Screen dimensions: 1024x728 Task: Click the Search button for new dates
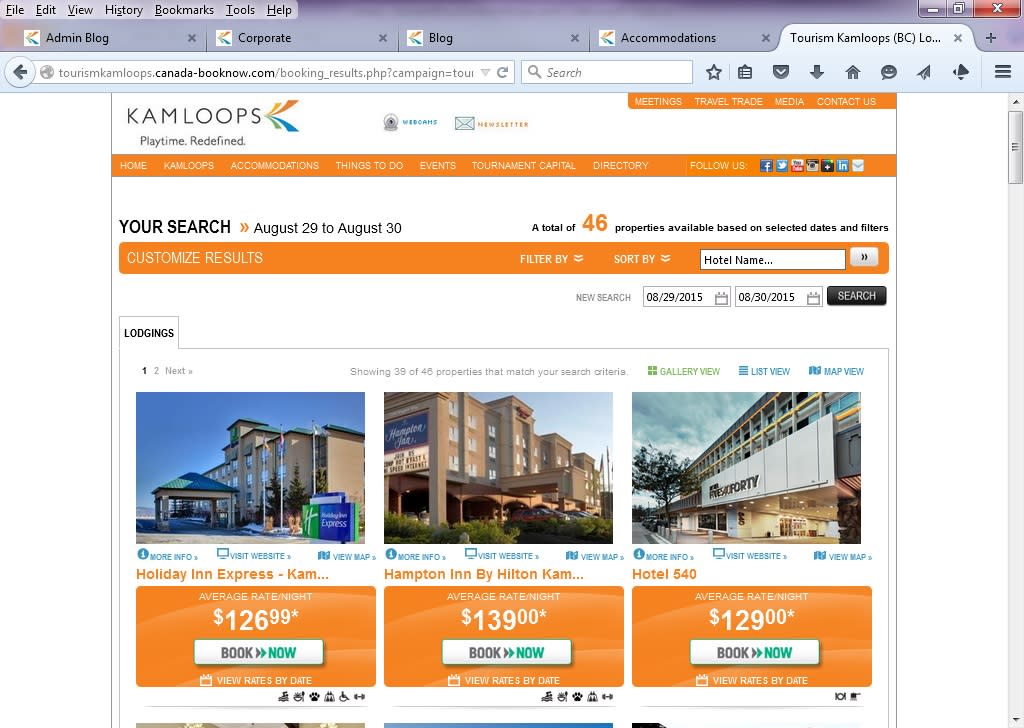(x=857, y=296)
